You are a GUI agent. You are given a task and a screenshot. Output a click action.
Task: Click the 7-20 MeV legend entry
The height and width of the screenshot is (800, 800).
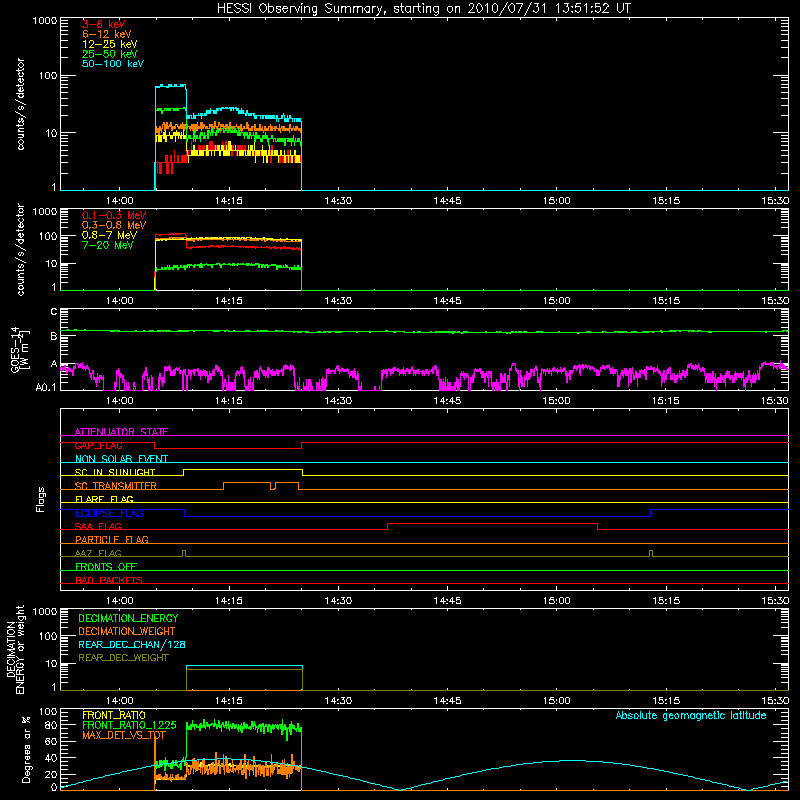(x=108, y=245)
